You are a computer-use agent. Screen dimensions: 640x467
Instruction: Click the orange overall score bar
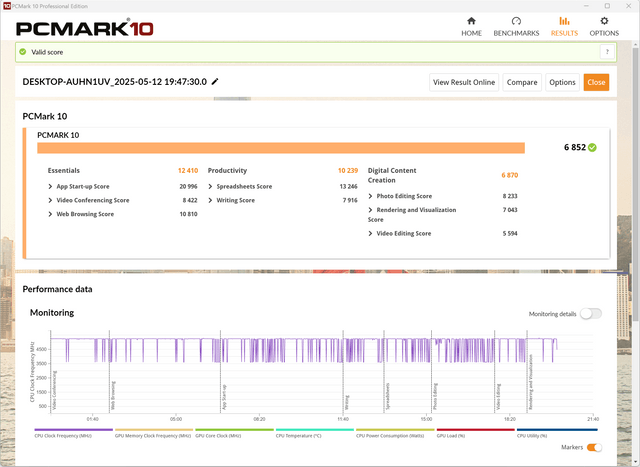click(281, 148)
